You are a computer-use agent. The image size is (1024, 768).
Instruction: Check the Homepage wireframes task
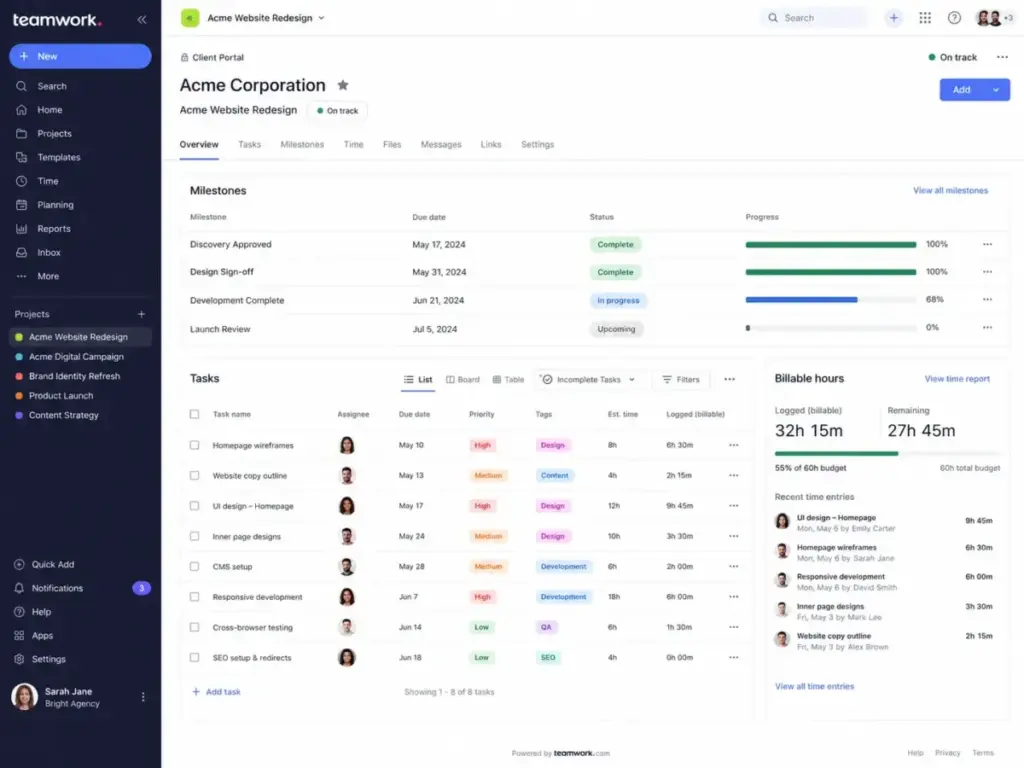(195, 445)
